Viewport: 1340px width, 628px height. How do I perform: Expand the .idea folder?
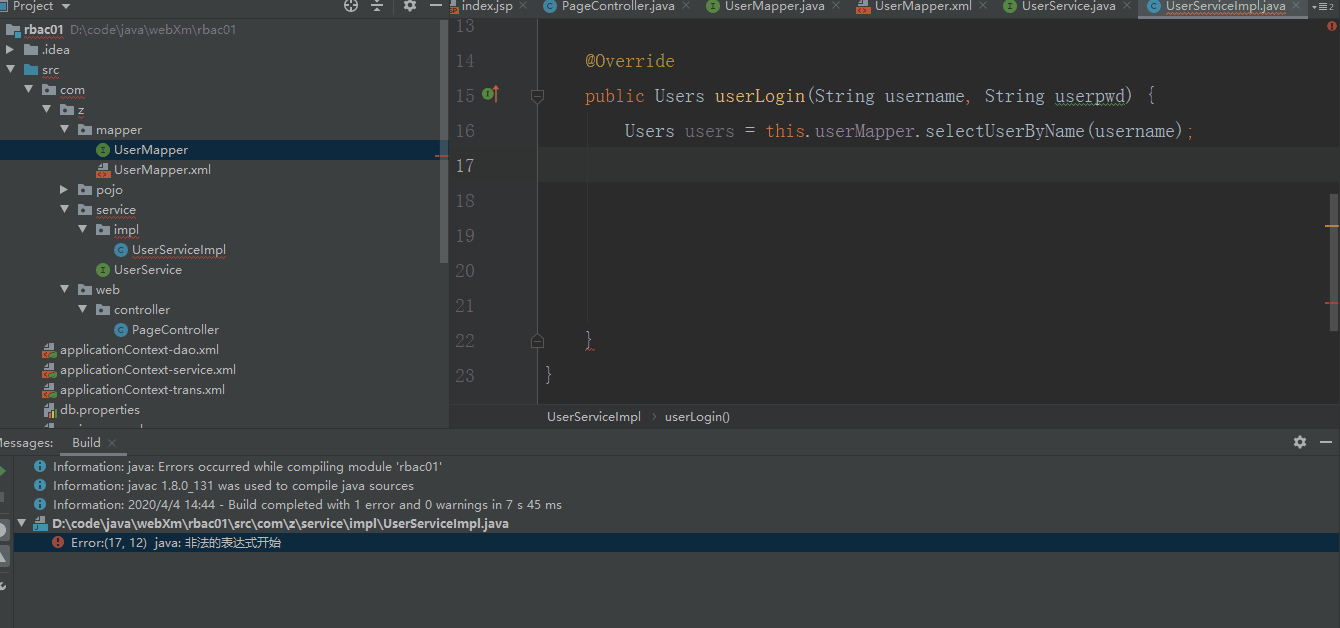[11, 49]
